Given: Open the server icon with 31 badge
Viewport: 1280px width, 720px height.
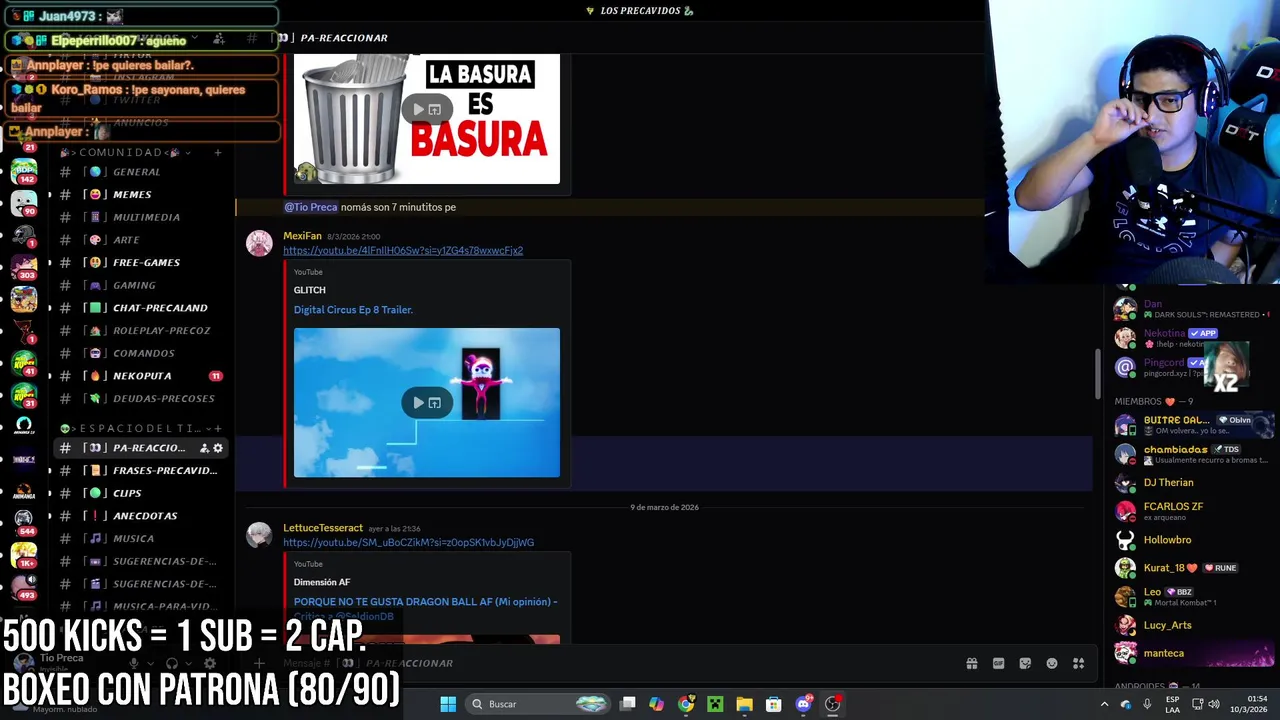Looking at the screenshot, I should click(24, 395).
